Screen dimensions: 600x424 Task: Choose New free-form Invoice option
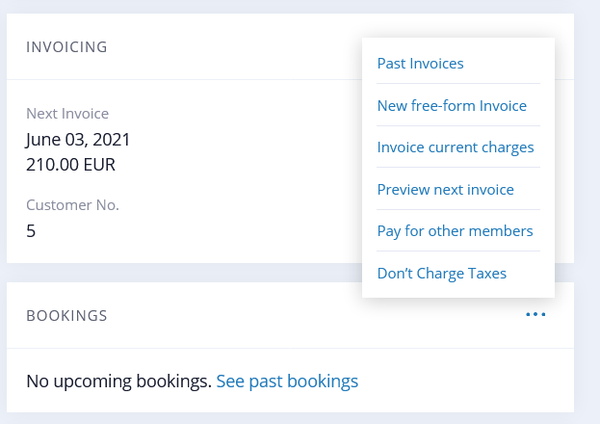point(451,106)
